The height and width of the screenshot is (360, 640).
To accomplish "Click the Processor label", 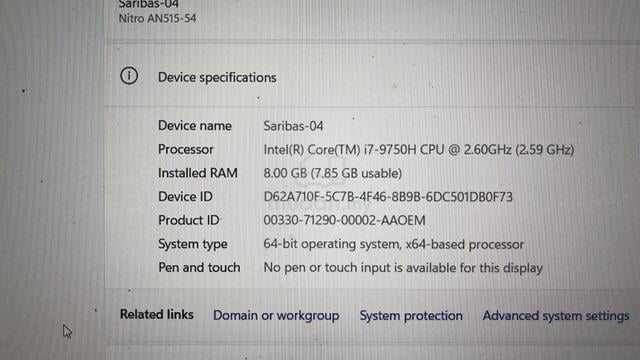I will 186,149.
